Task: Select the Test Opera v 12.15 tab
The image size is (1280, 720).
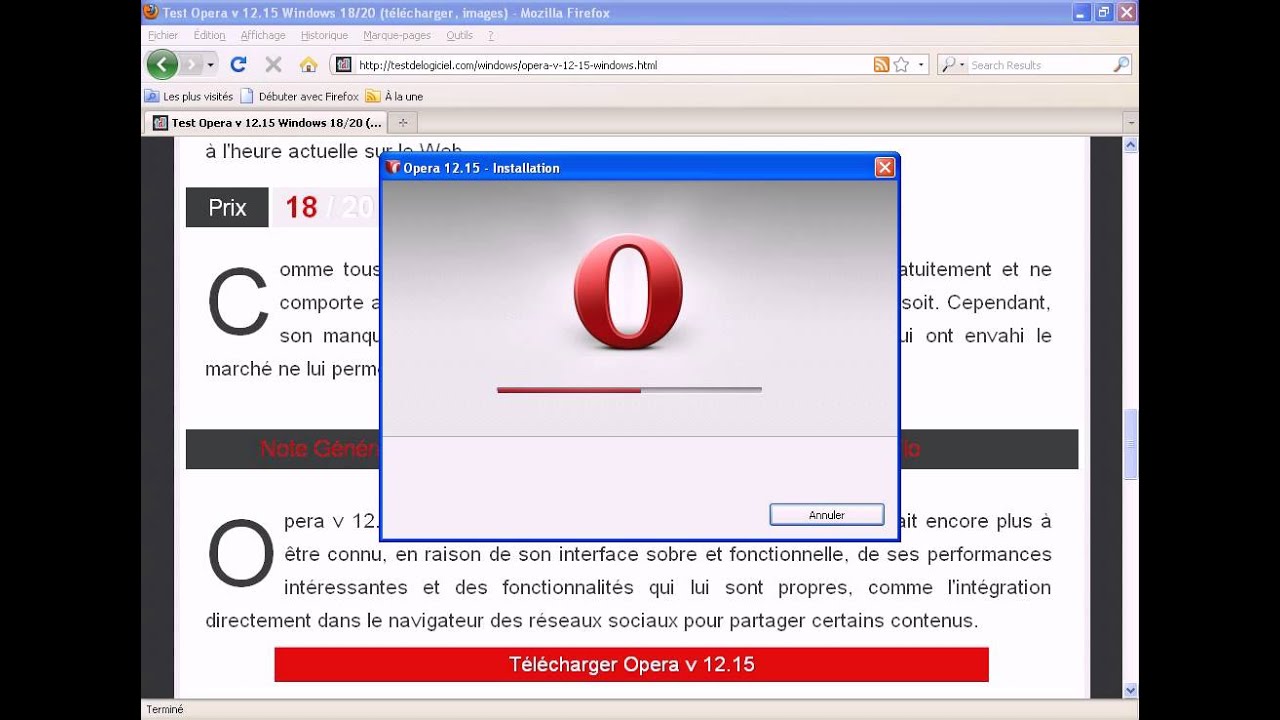Action: coord(266,123)
